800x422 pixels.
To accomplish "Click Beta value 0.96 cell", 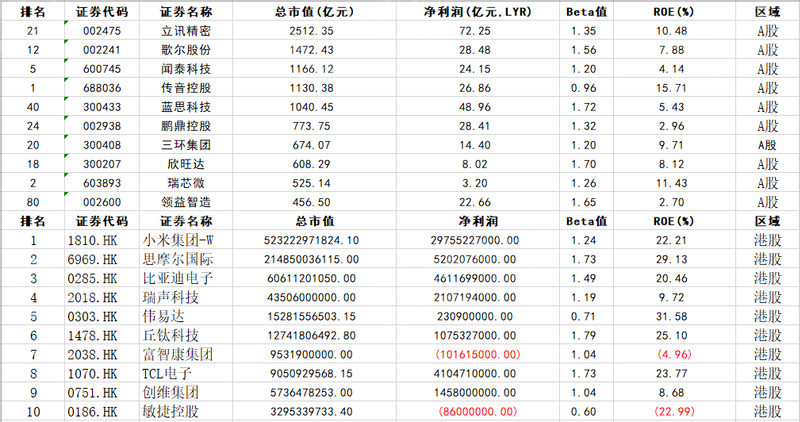I will click(584, 88).
